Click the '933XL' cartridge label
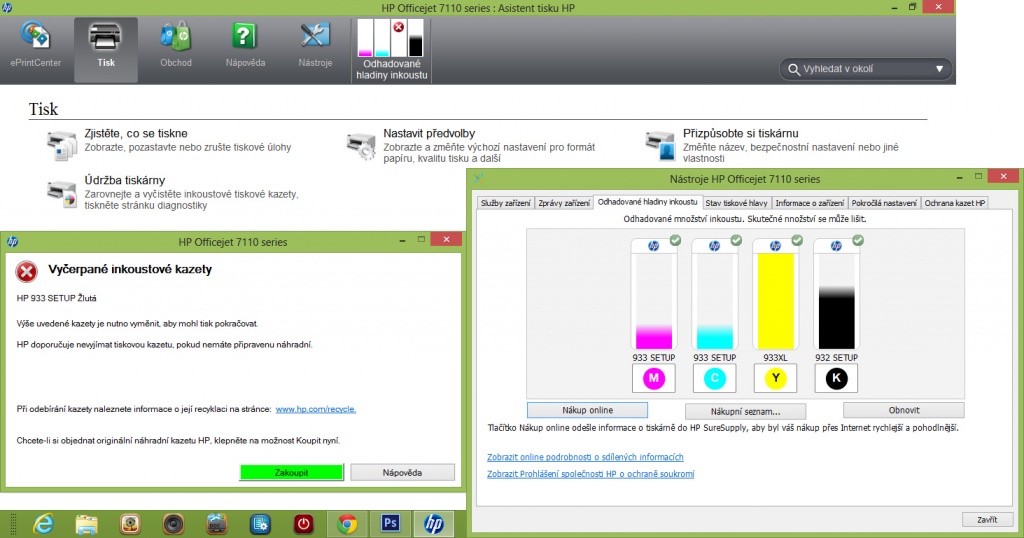This screenshot has height=538, width=1024. pos(775,358)
